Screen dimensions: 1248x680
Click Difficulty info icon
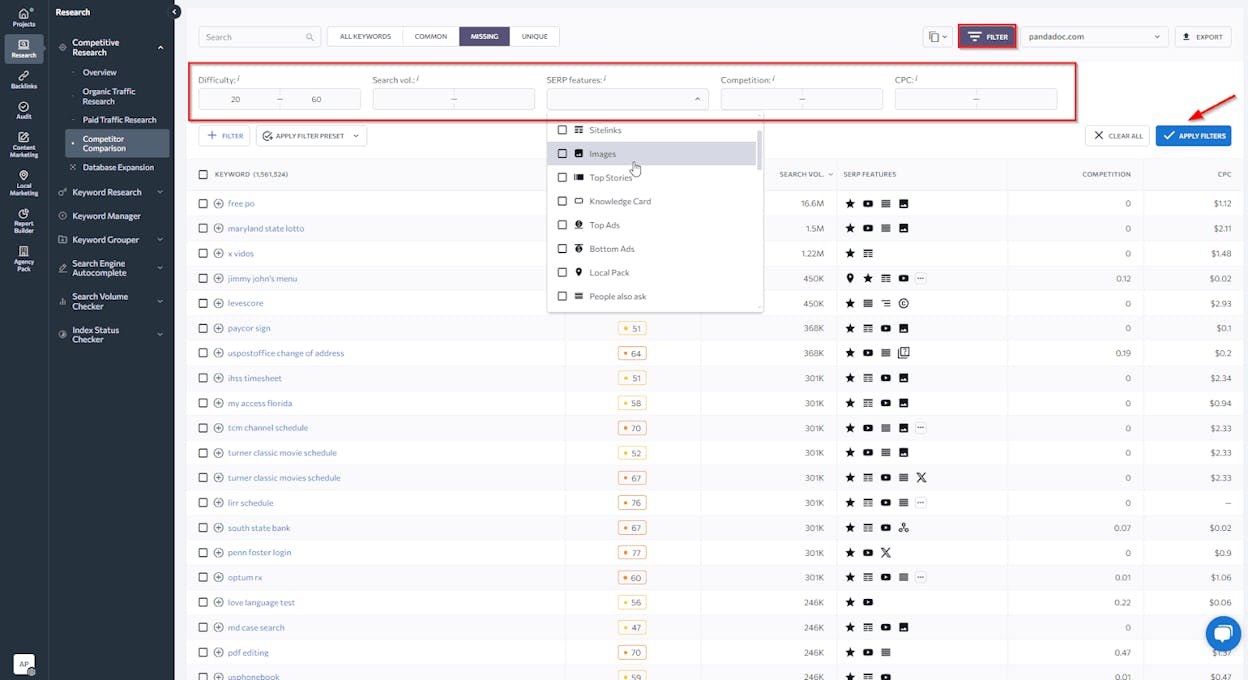[x=238, y=78]
